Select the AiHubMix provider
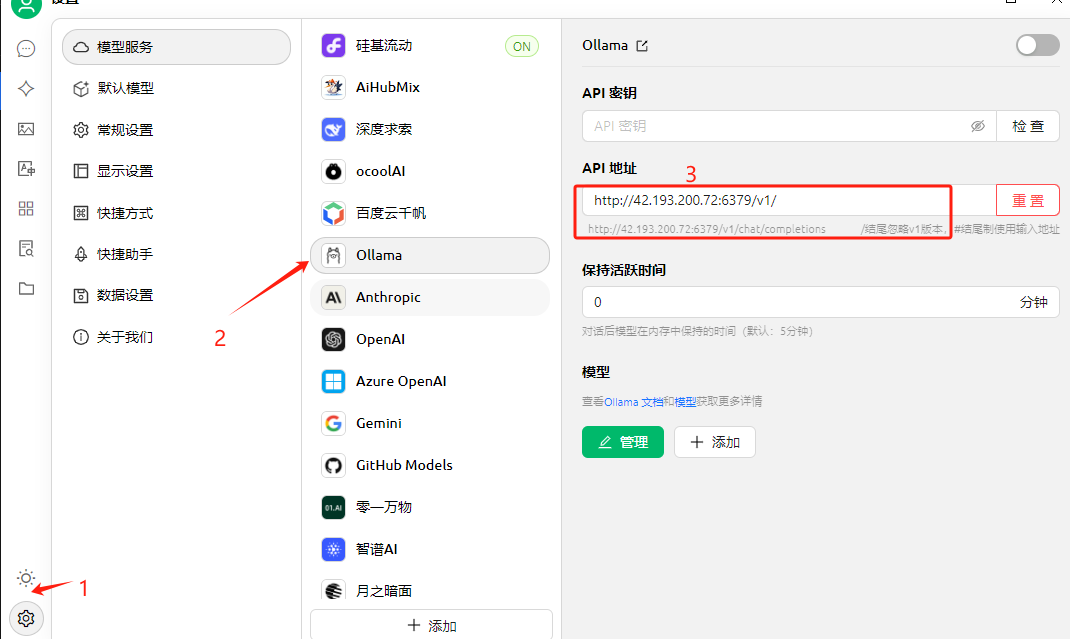The width and height of the screenshot is (1070, 639). pyautogui.click(x=430, y=87)
